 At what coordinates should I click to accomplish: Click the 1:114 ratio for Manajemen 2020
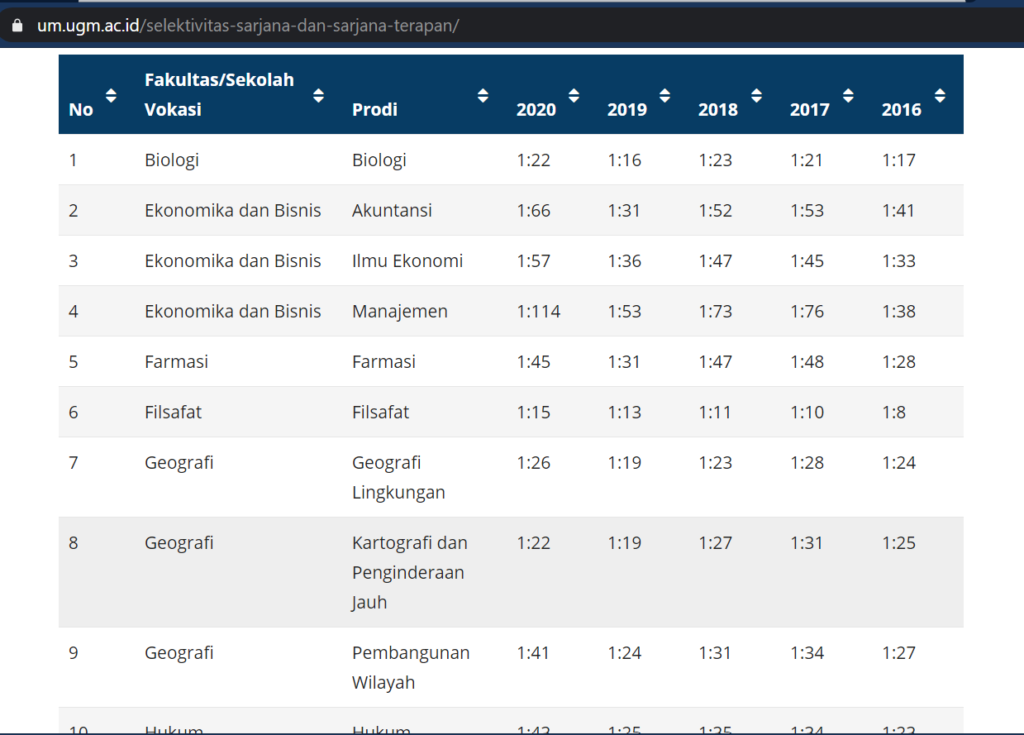pos(539,311)
